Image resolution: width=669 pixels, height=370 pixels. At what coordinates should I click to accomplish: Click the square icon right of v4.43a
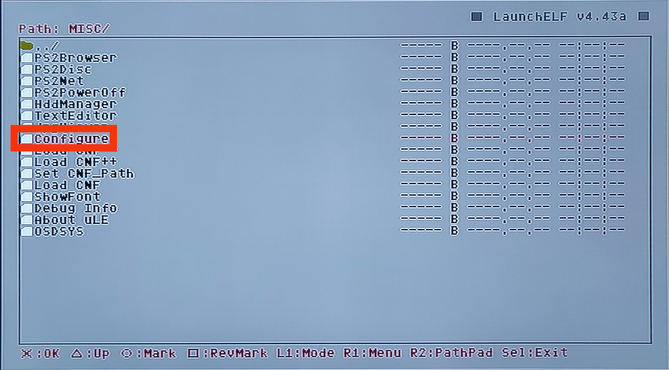pyautogui.click(x=643, y=16)
